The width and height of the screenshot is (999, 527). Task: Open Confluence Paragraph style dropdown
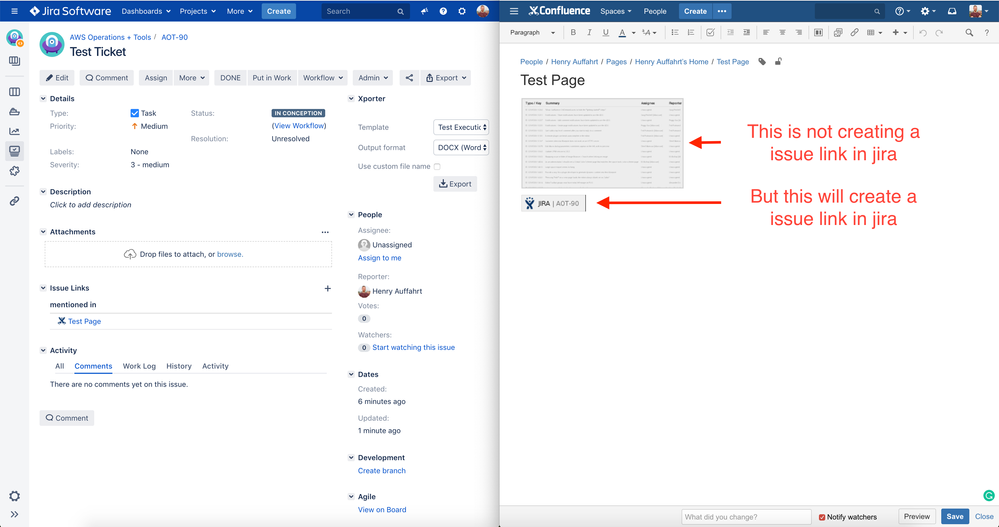(533, 32)
